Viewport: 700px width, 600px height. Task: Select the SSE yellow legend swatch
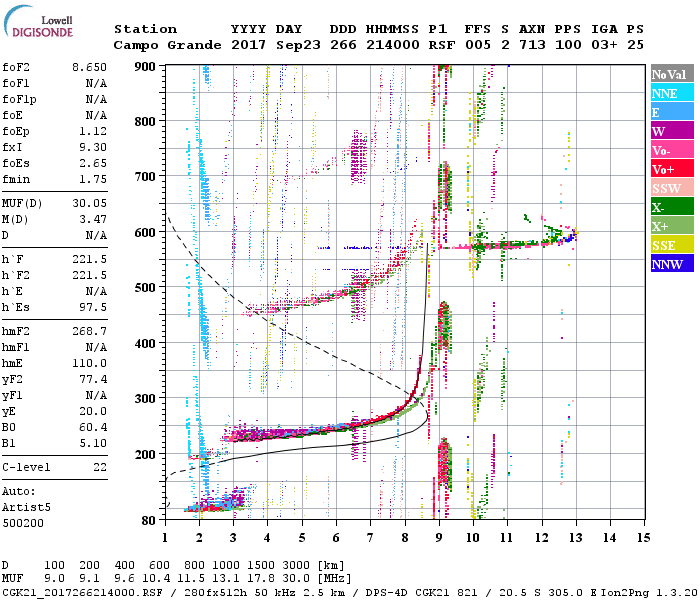pyautogui.click(x=672, y=245)
